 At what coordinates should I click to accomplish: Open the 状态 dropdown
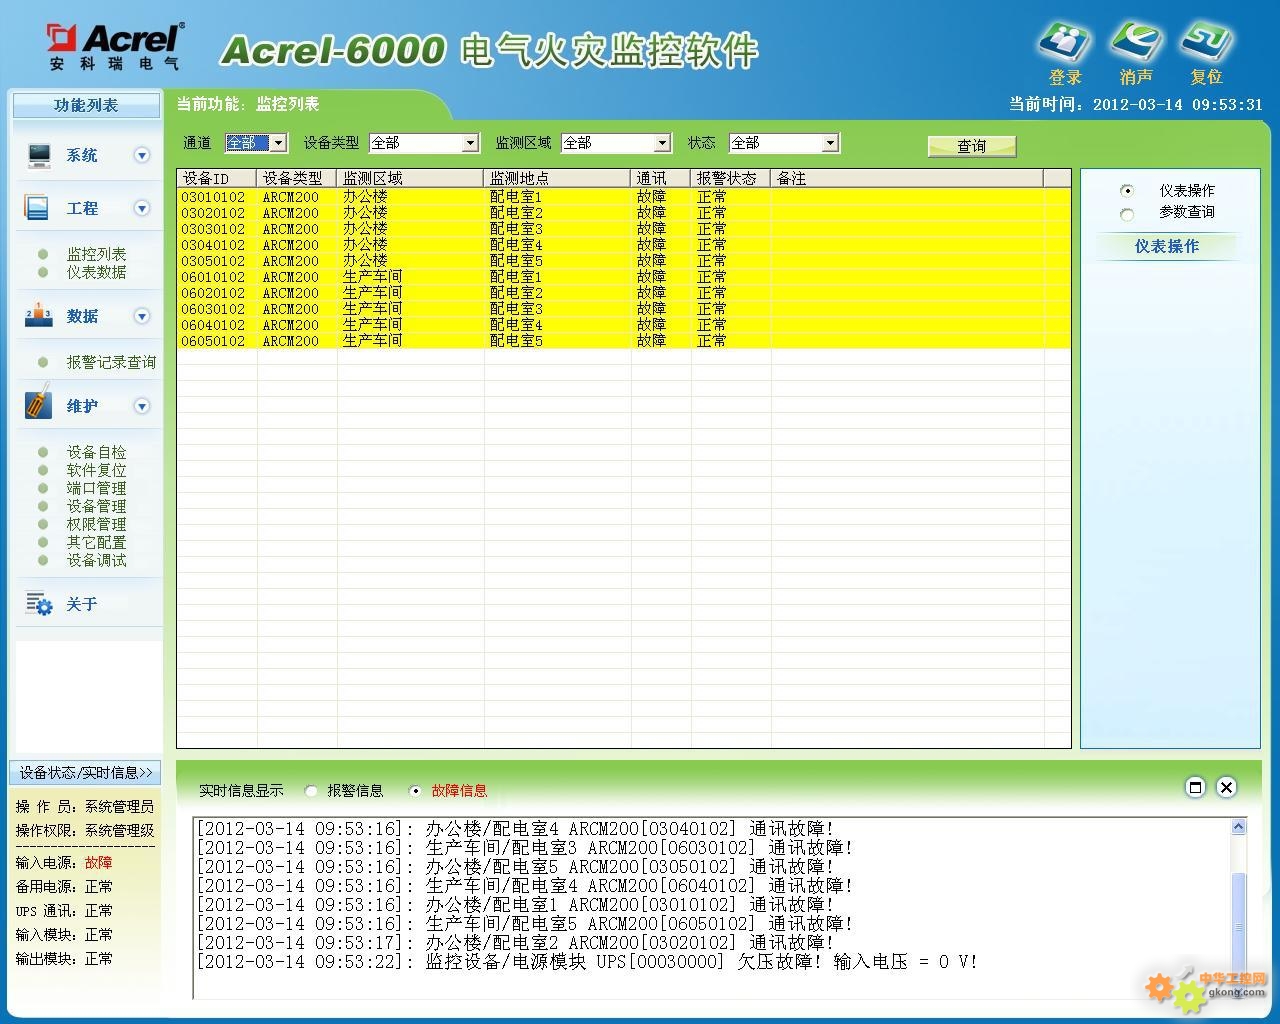tap(830, 143)
